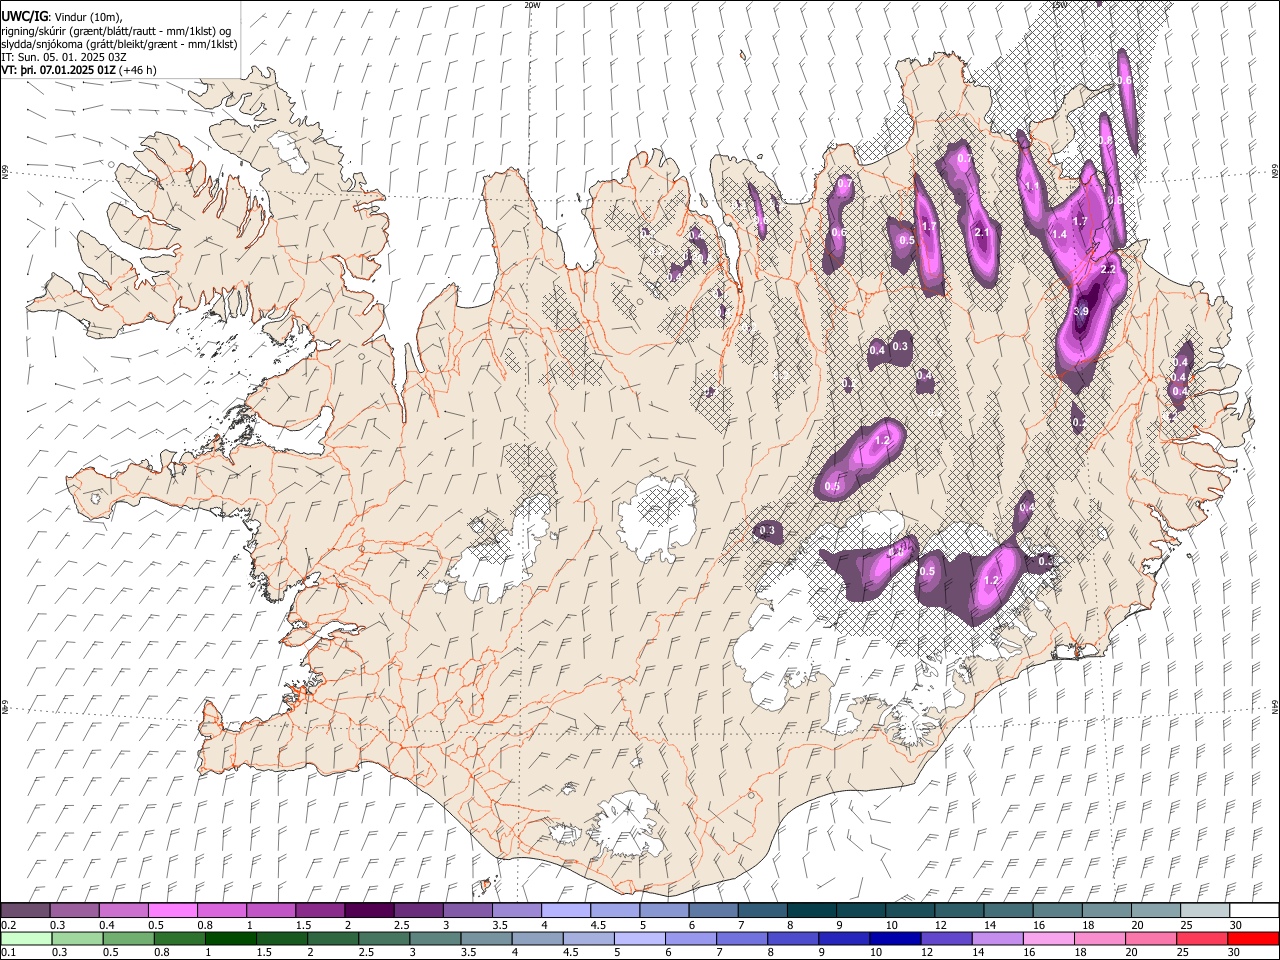Pick the 16 grey-teal swatch, top scale
Image resolution: width=1280 pixels, height=960 pixels.
pos(1057,910)
